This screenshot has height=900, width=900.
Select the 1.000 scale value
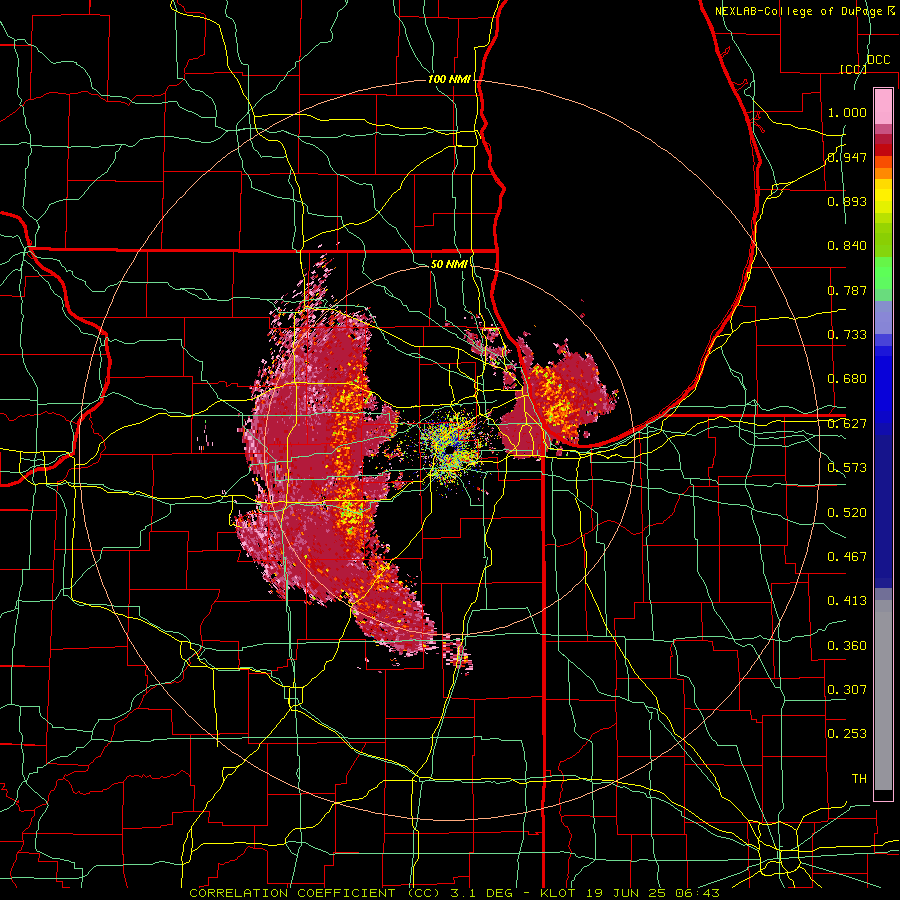coord(847,112)
